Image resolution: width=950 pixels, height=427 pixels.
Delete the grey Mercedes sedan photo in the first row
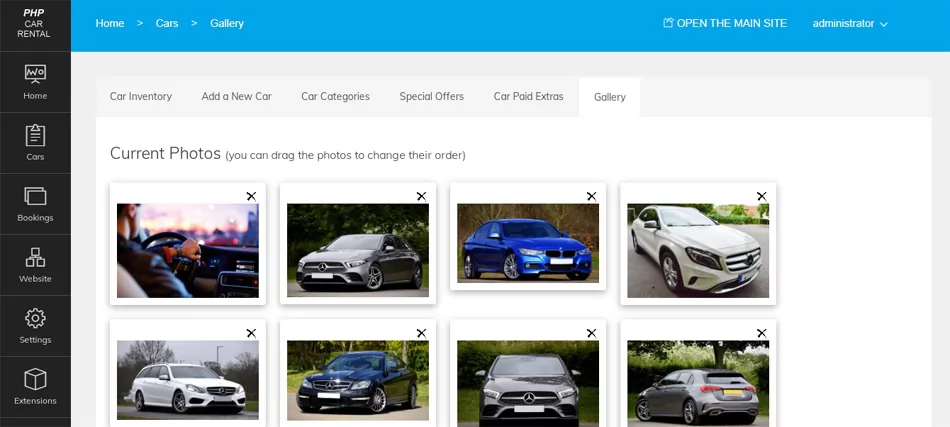421,196
